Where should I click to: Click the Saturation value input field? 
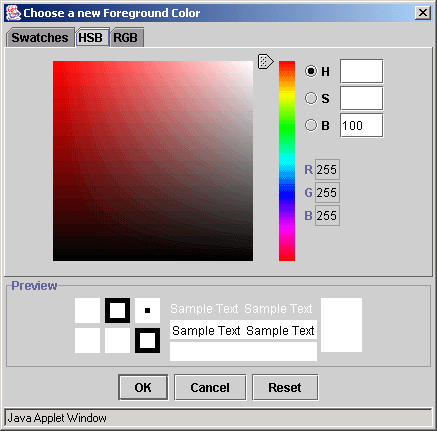361,98
